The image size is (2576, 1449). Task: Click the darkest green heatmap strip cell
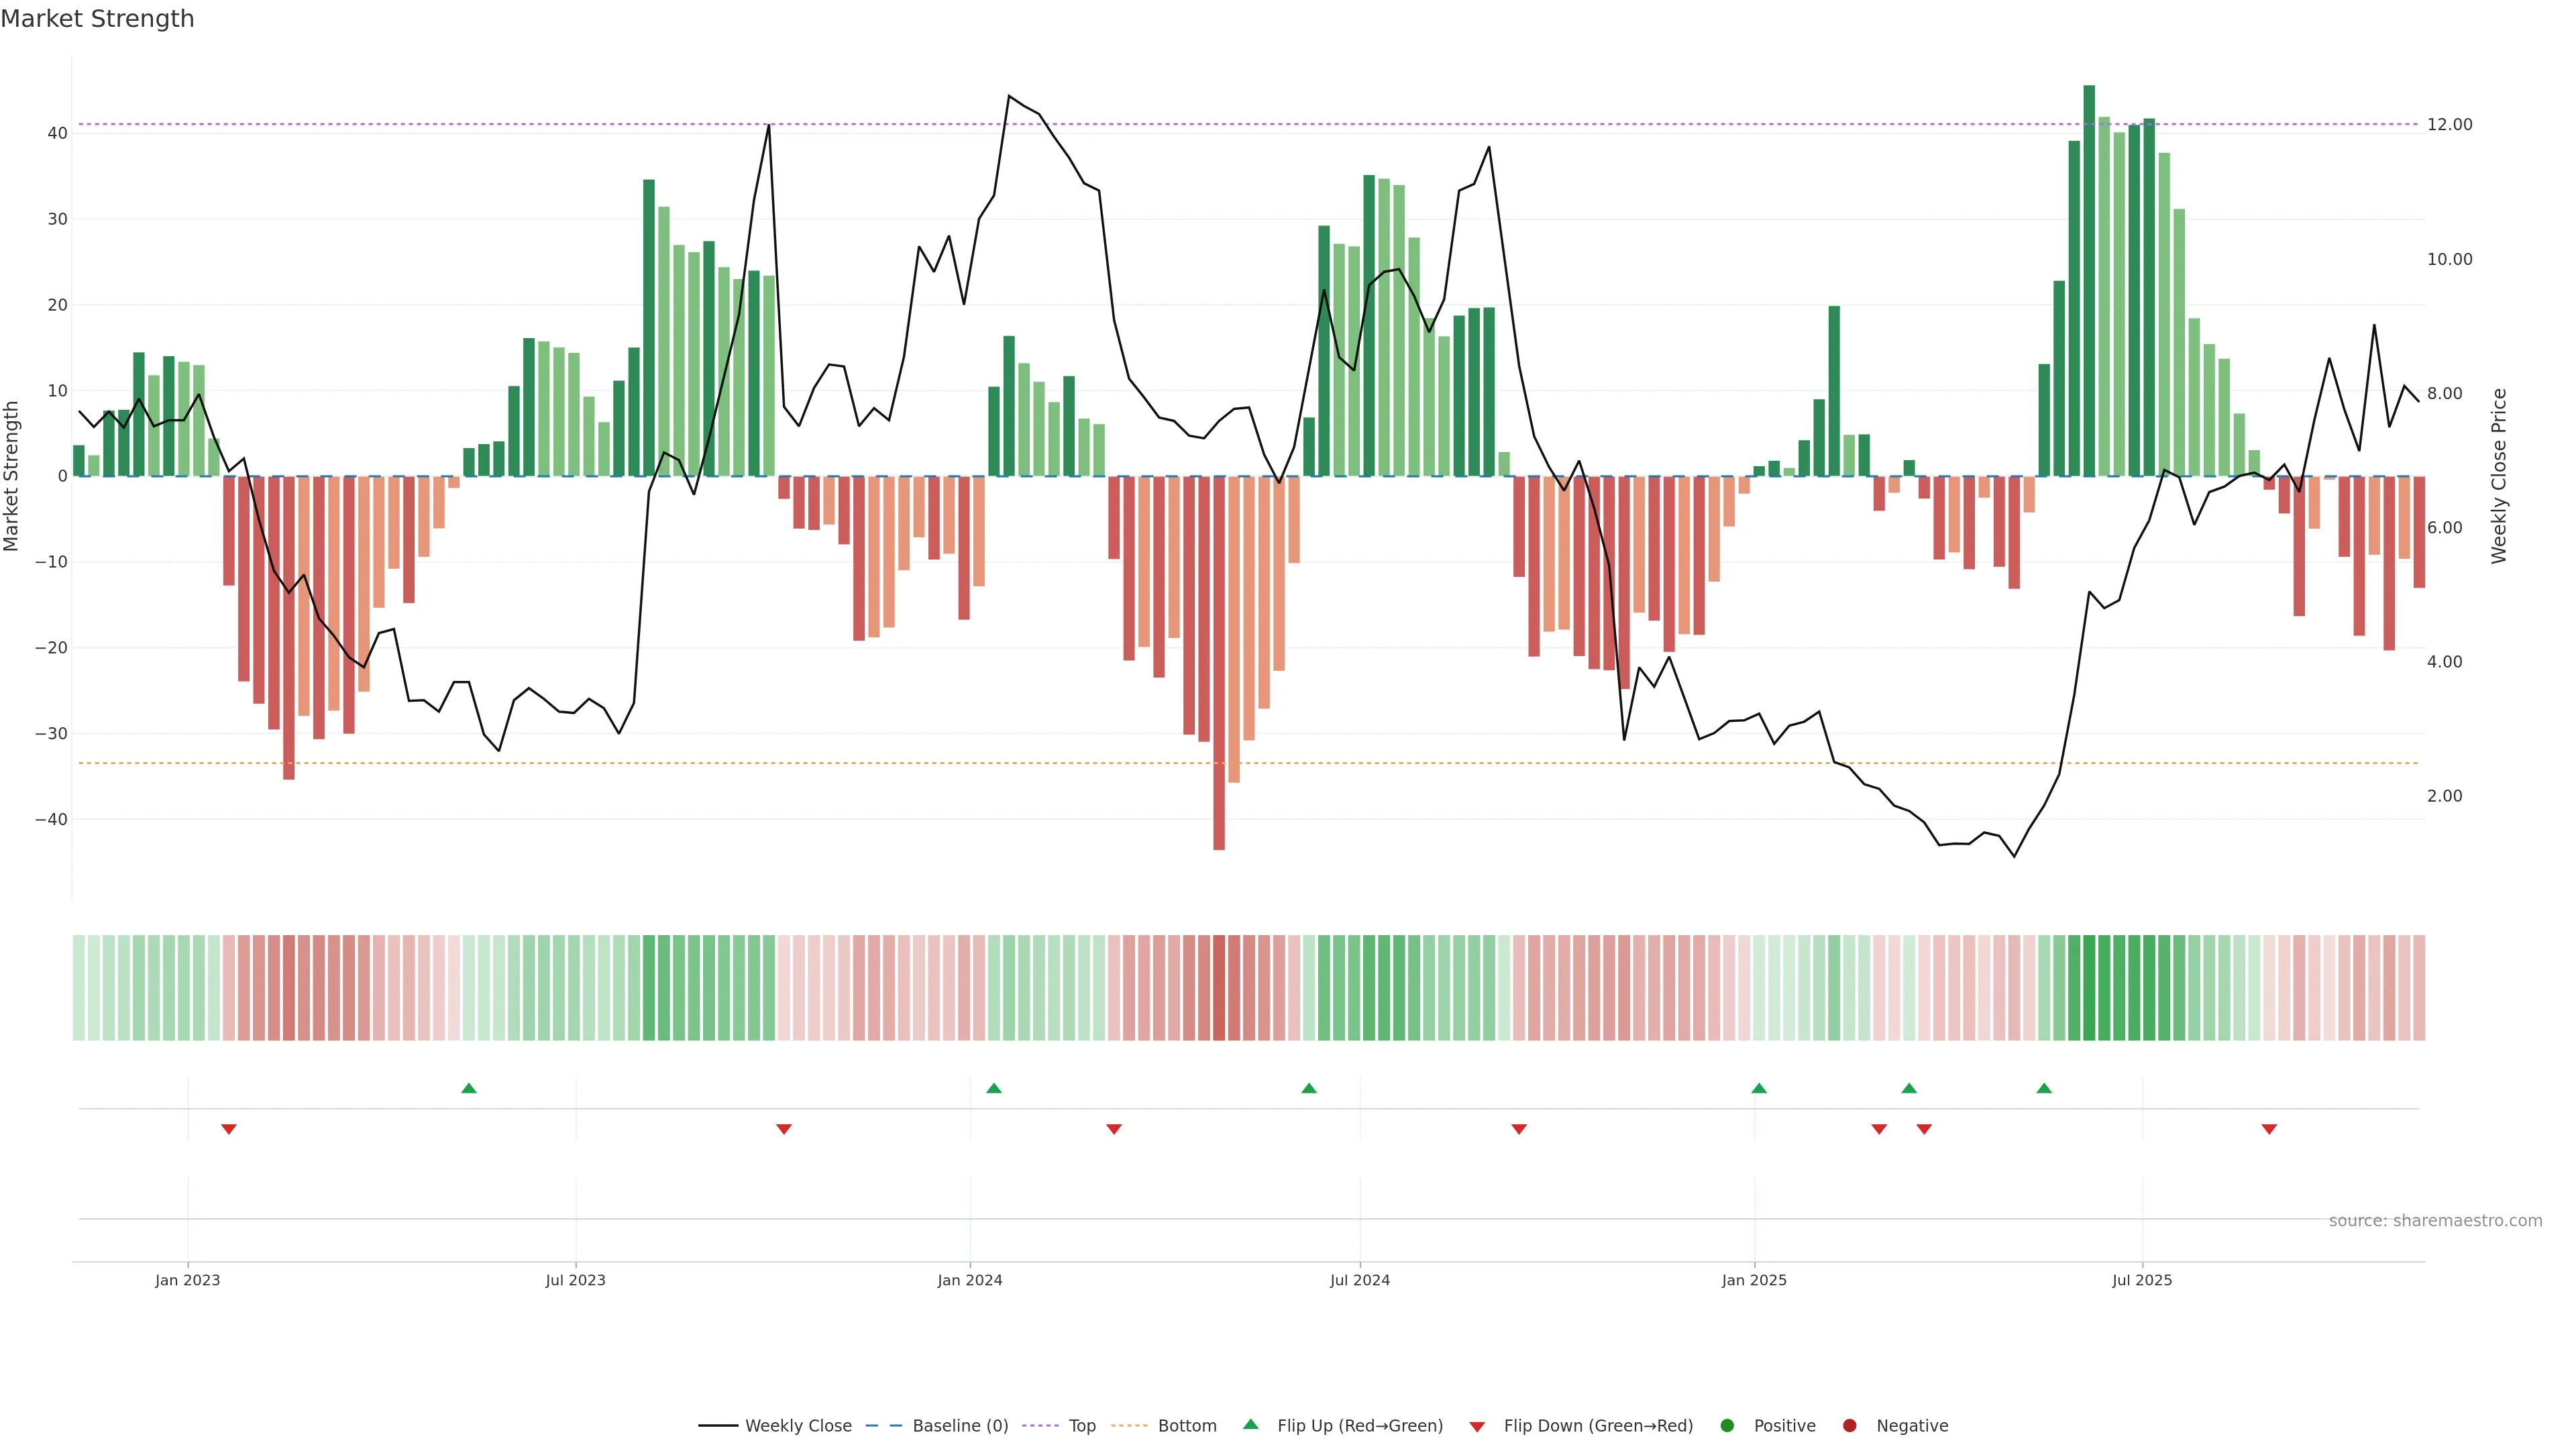(2089, 988)
